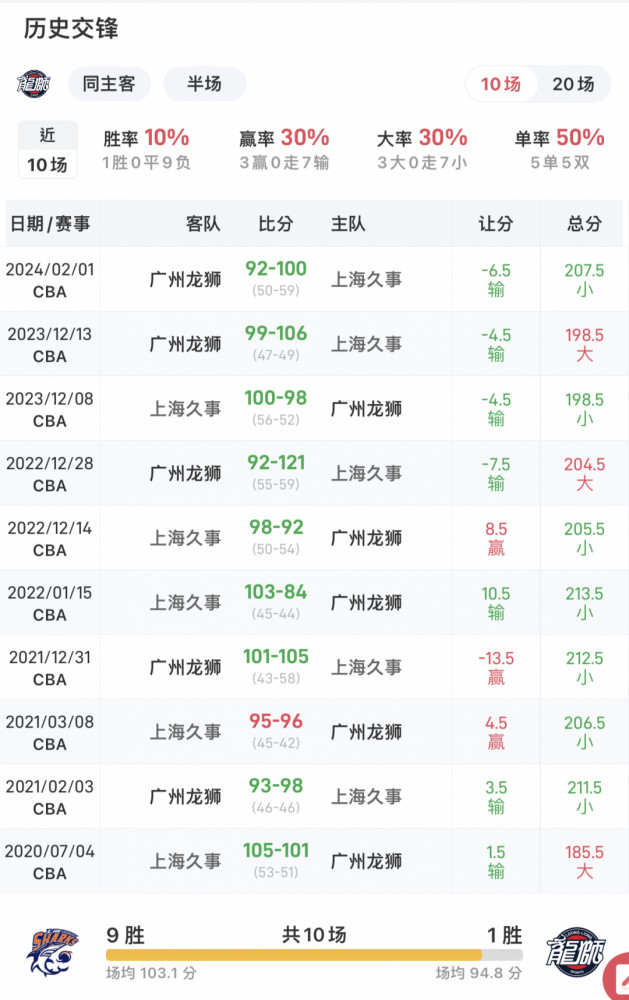
Task: Select the 2022/12/28 match row score 92-121
Action: click(275, 463)
